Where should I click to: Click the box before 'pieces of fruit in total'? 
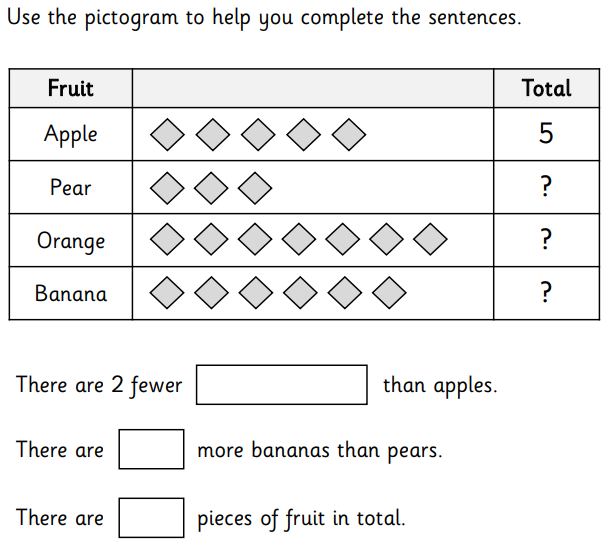point(151,518)
